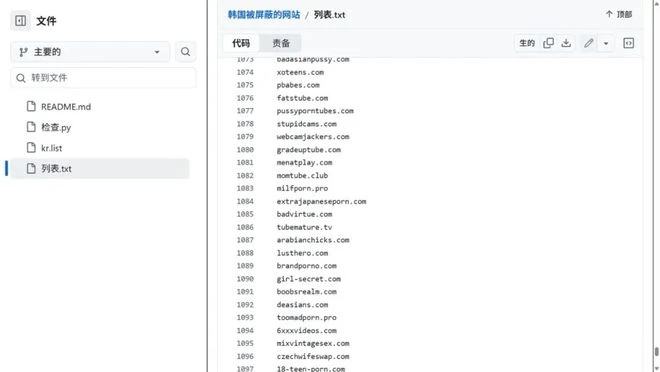Click the 检查.py file icon
Screen dimensions: 660x372
point(31,127)
